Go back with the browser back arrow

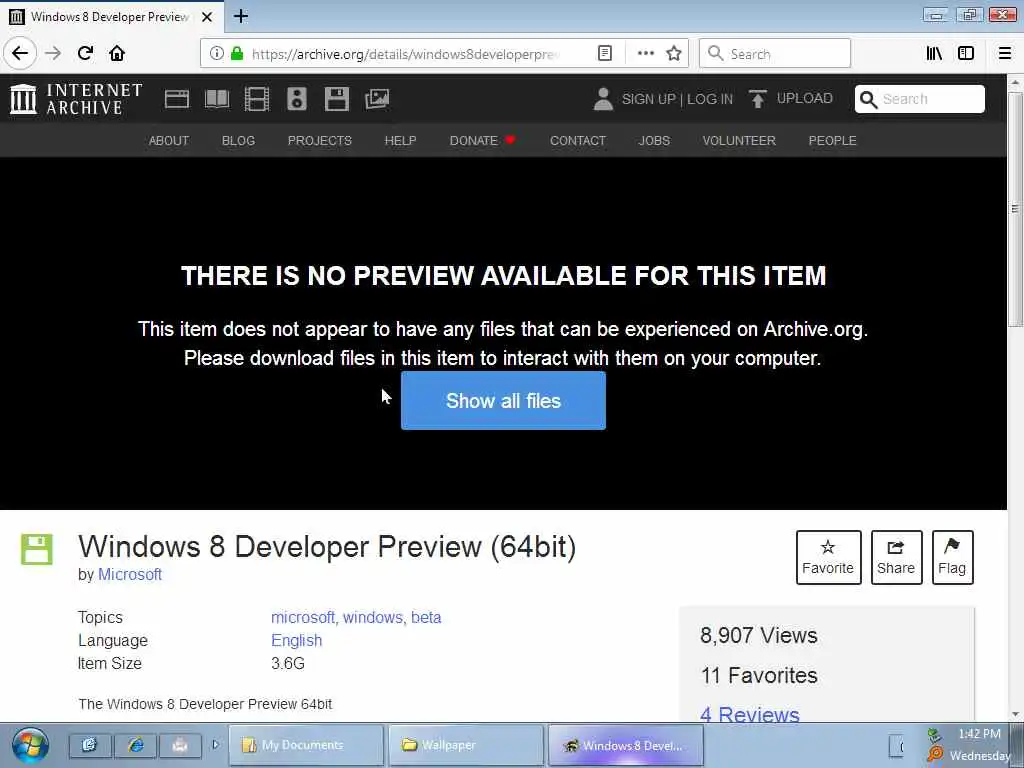click(20, 53)
